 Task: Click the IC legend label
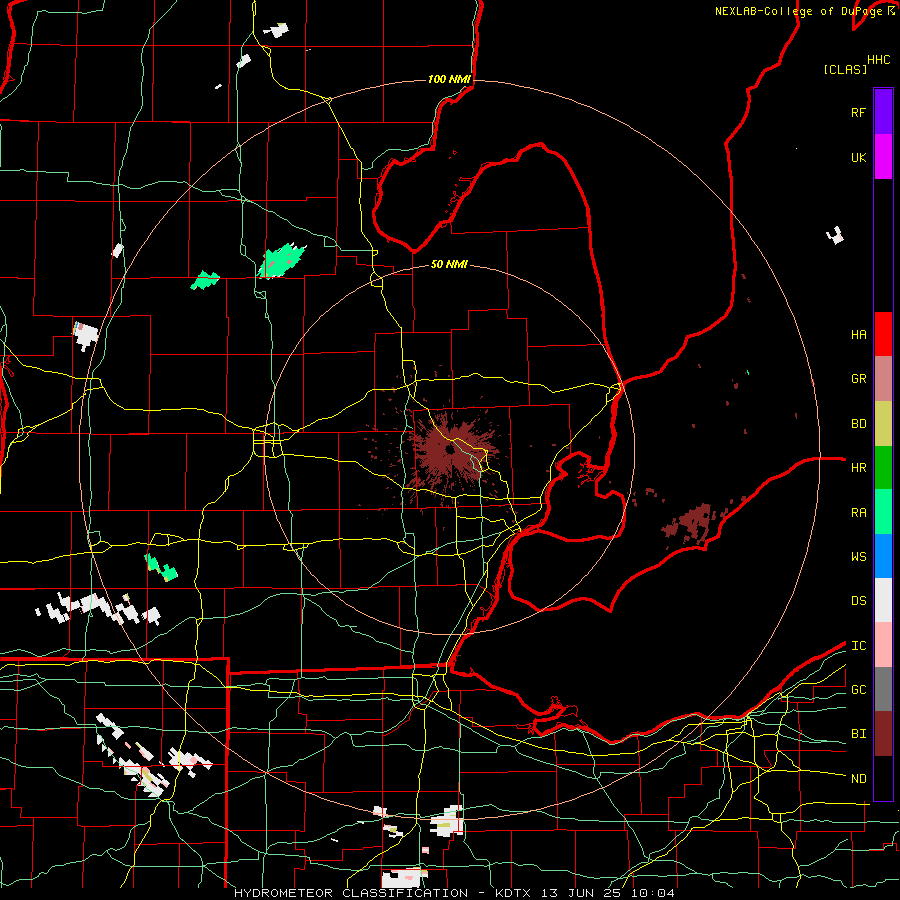[x=858, y=646]
